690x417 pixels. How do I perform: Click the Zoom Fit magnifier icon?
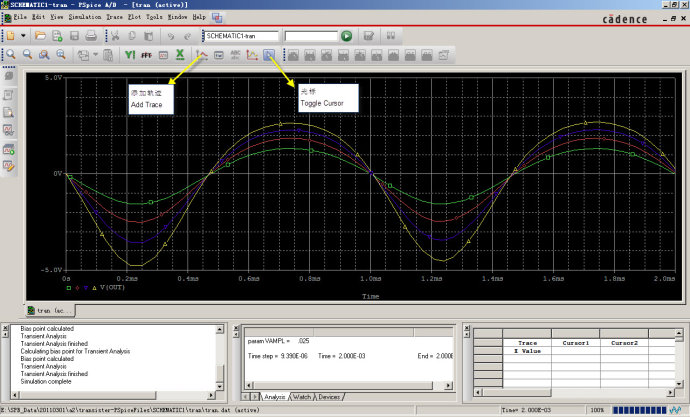point(61,54)
